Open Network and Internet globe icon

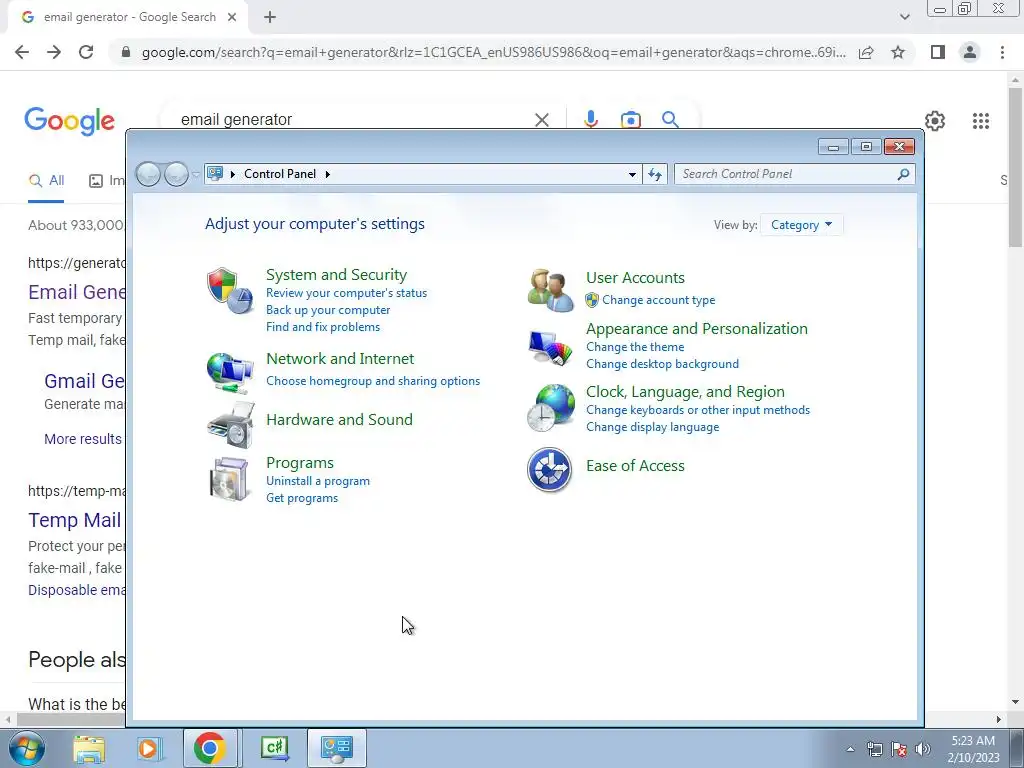click(x=229, y=373)
